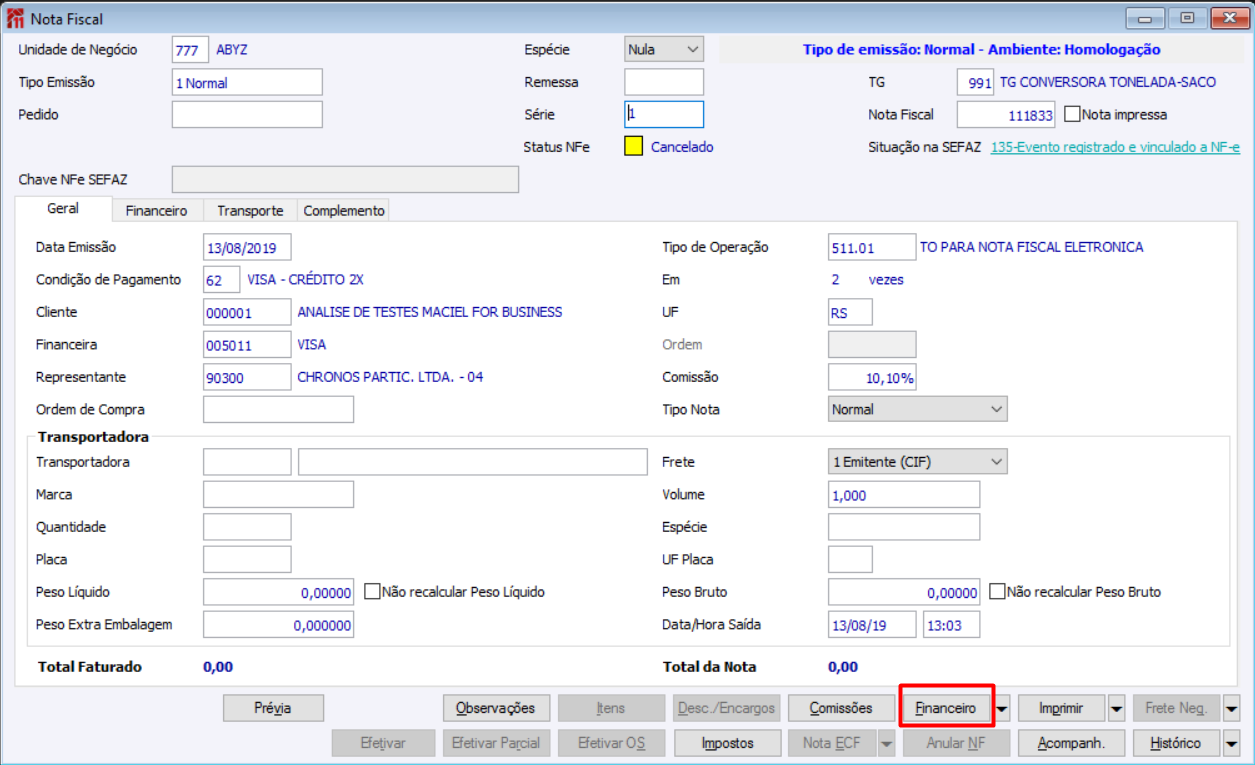Click the Cliente code field 000001
The height and width of the screenshot is (765, 1255).
[x=247, y=312]
